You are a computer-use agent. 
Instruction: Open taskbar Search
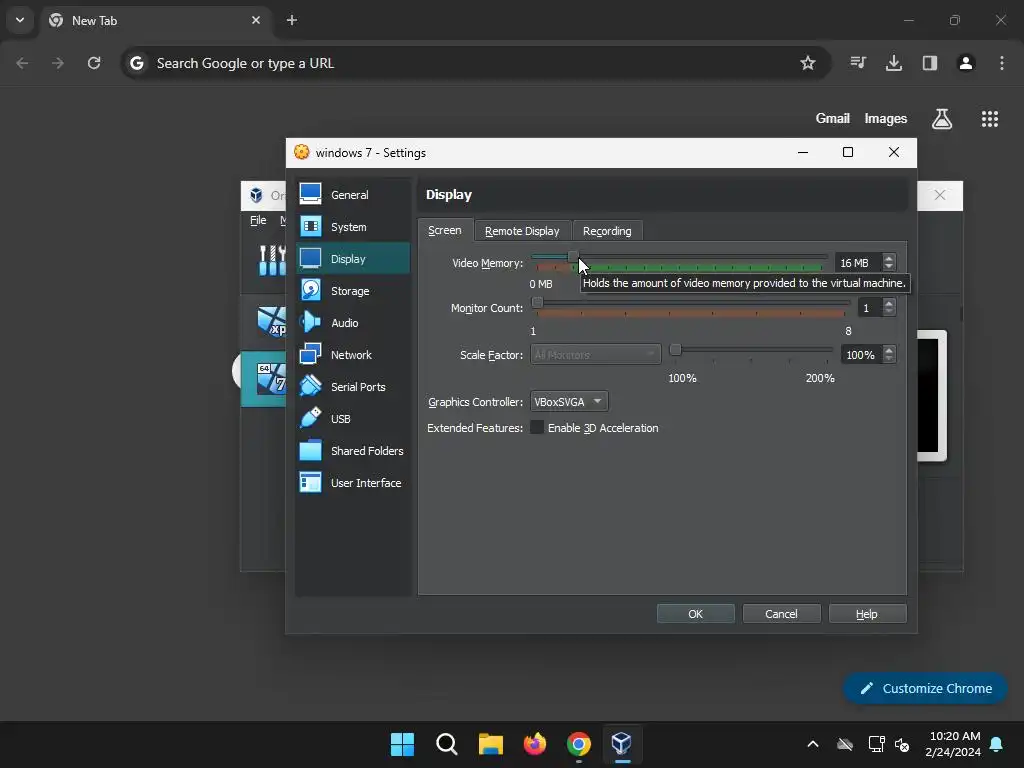[x=447, y=744]
